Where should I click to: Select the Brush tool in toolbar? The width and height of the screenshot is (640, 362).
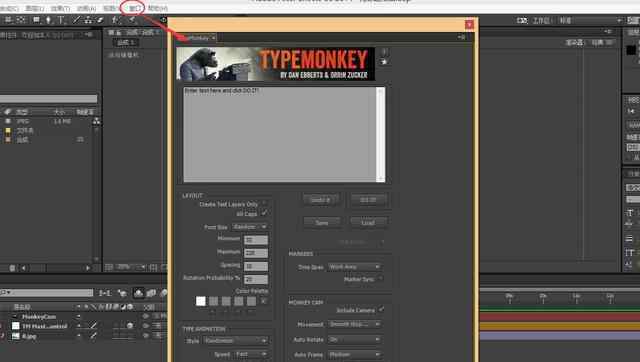[76, 20]
